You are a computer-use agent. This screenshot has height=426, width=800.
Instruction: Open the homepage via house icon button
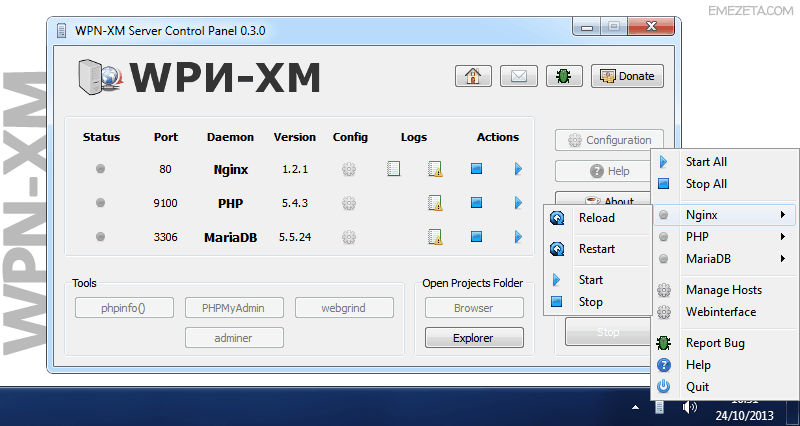[x=473, y=76]
